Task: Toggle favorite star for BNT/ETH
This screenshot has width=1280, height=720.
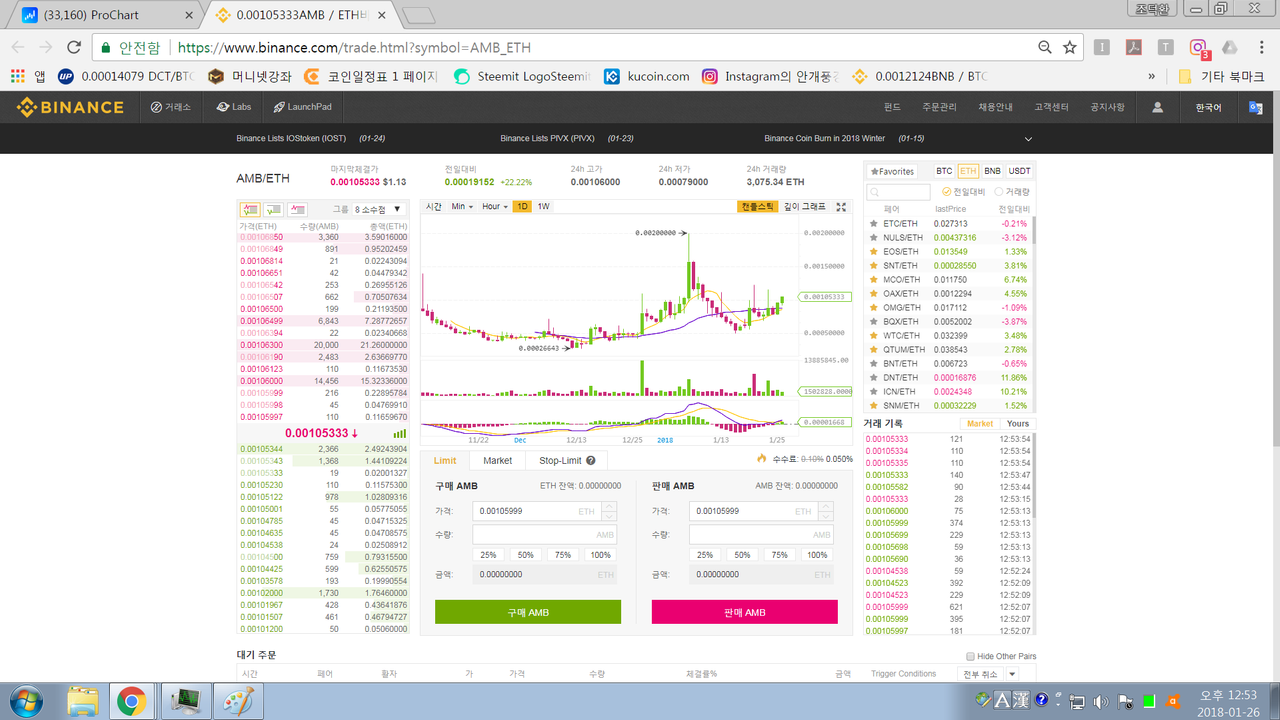Action: [x=873, y=364]
